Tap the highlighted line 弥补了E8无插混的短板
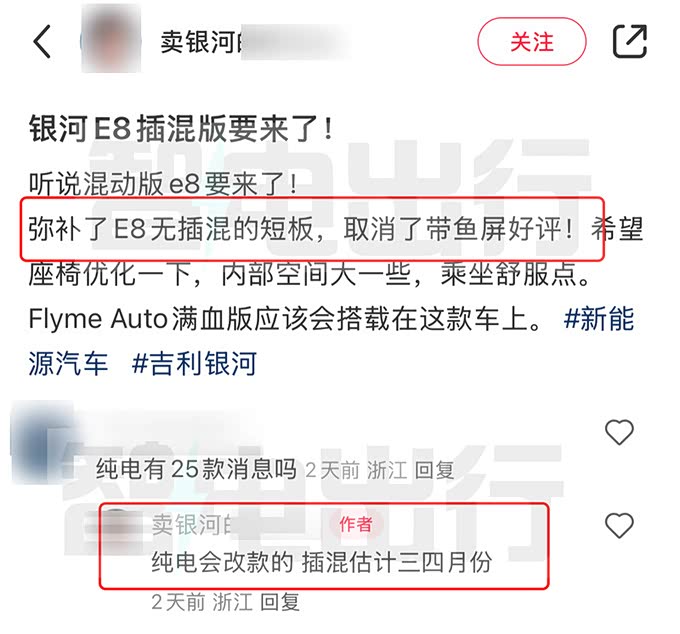Screen dimensions: 680x634 click(x=171, y=229)
